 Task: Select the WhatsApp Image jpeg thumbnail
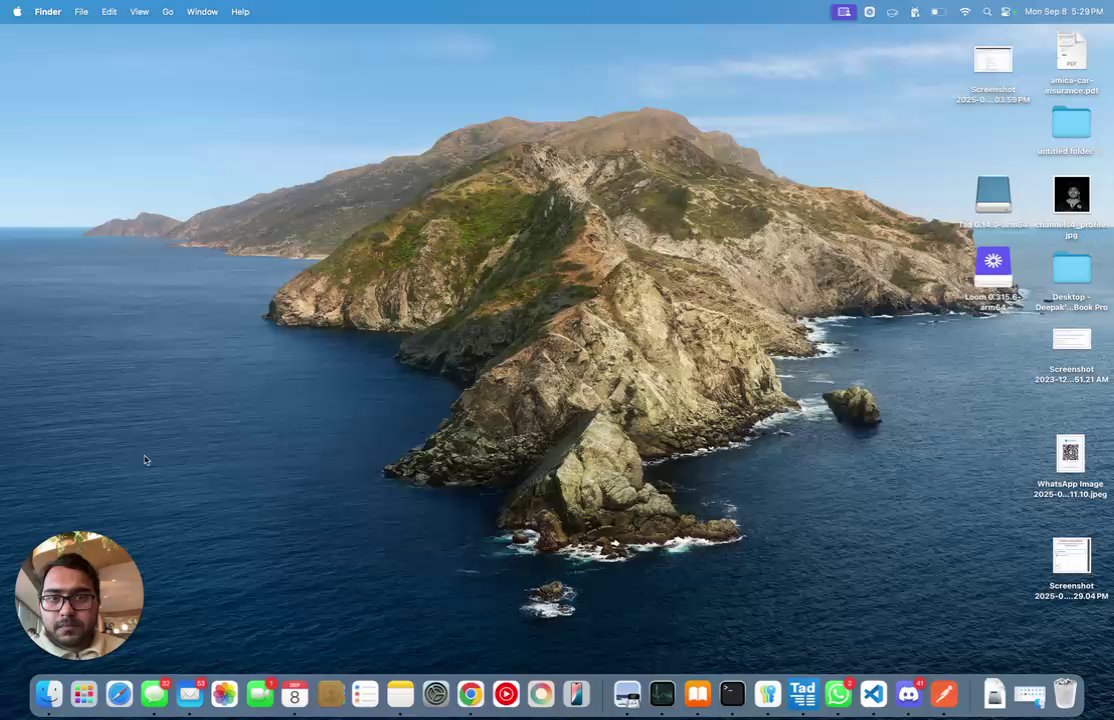(x=1070, y=454)
